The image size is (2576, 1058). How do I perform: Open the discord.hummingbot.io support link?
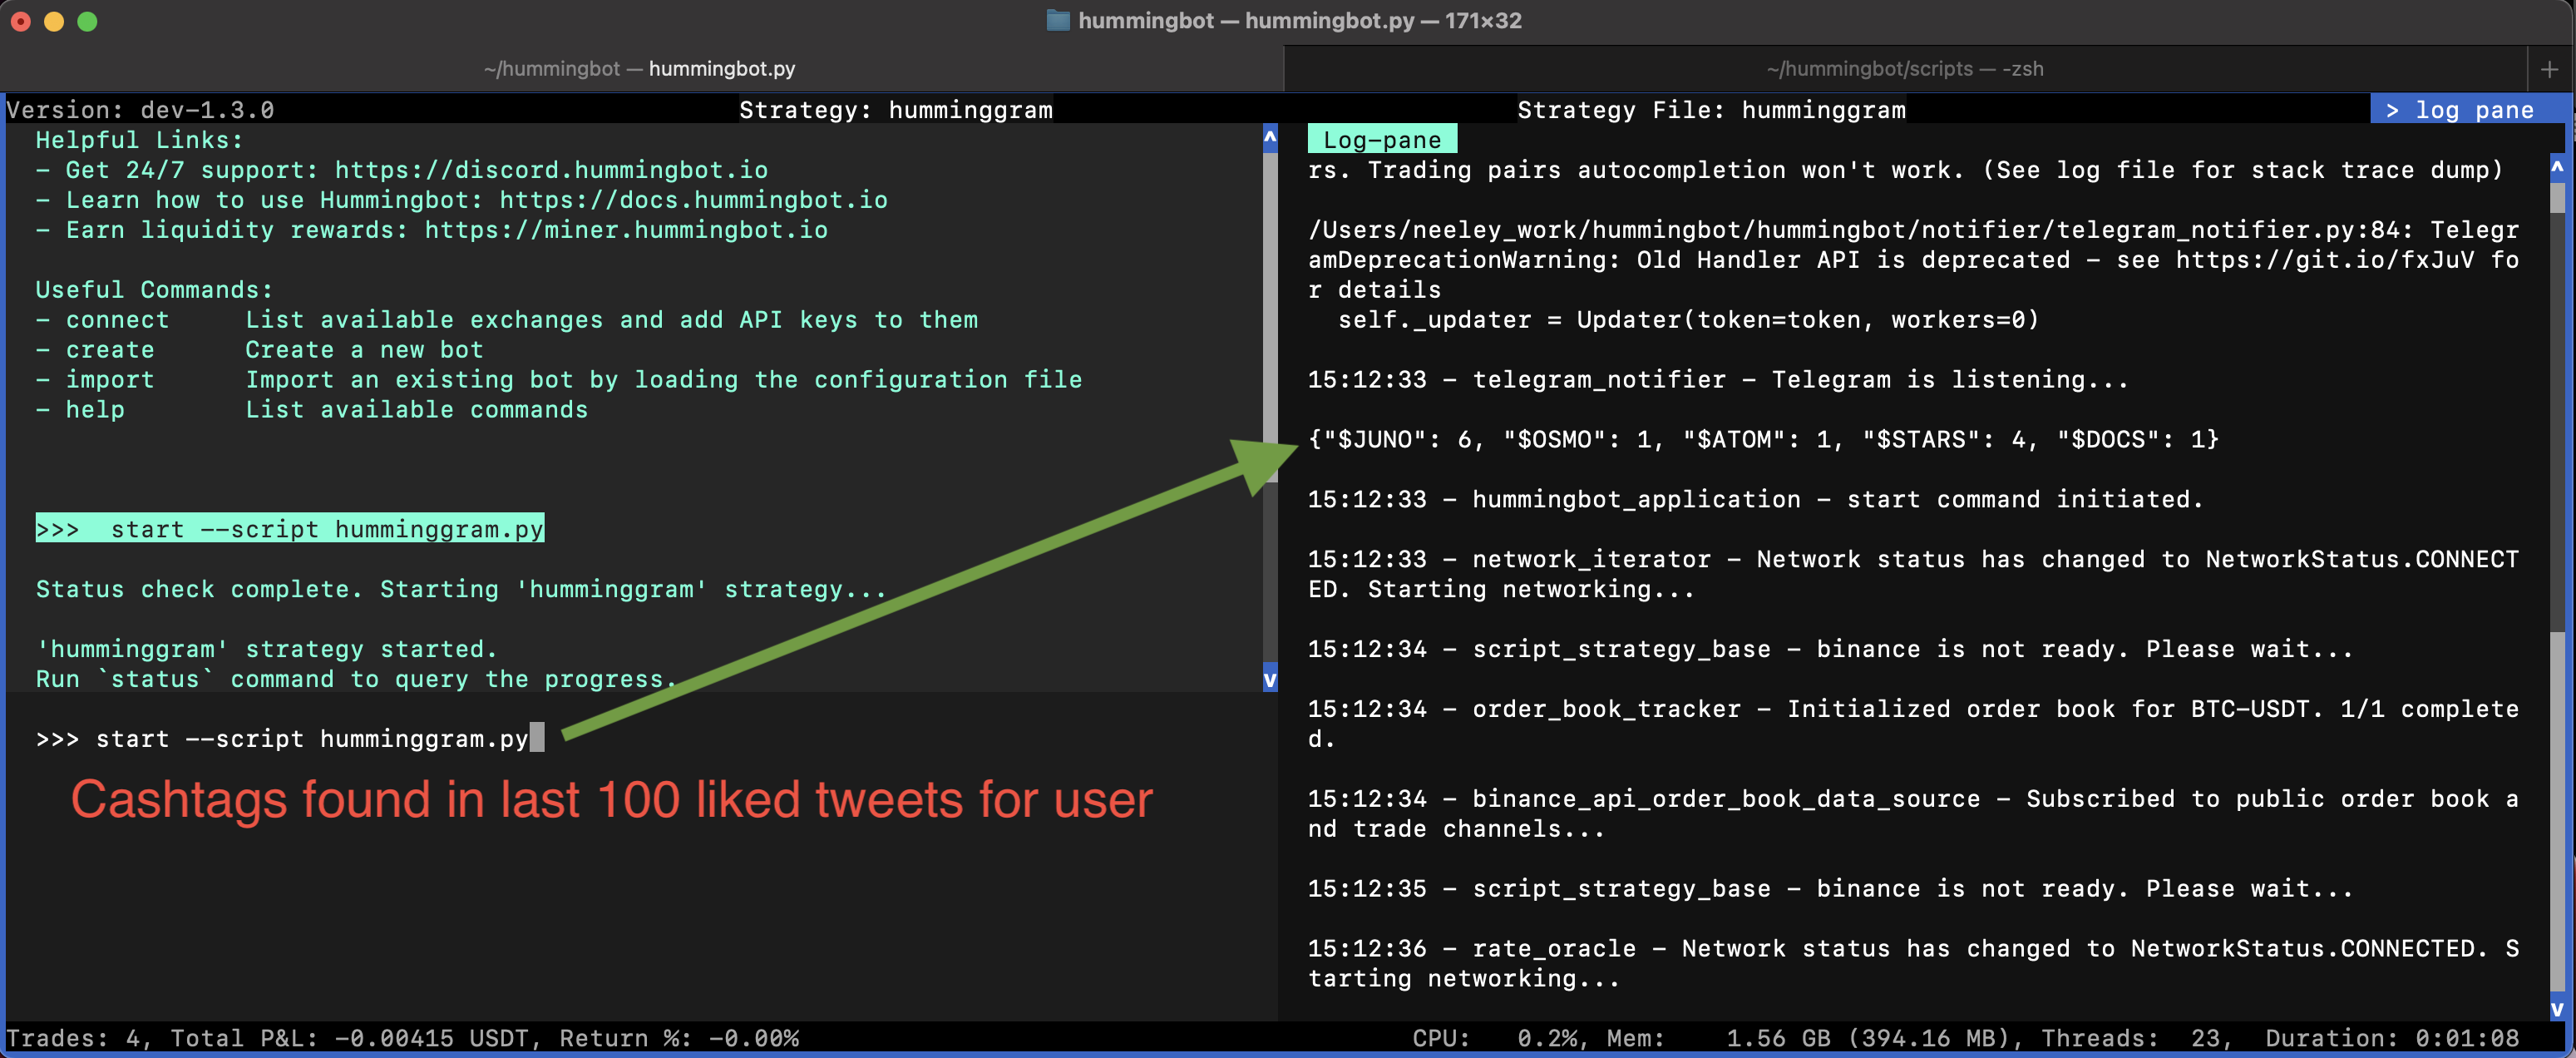click(x=551, y=170)
